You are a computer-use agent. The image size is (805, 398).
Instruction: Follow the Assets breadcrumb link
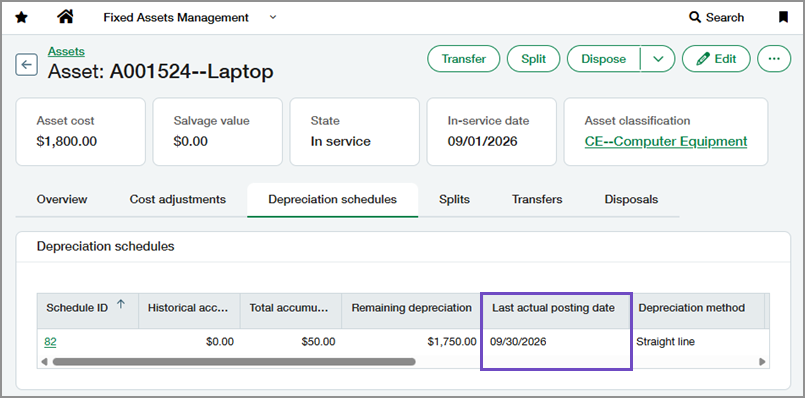tap(66, 51)
